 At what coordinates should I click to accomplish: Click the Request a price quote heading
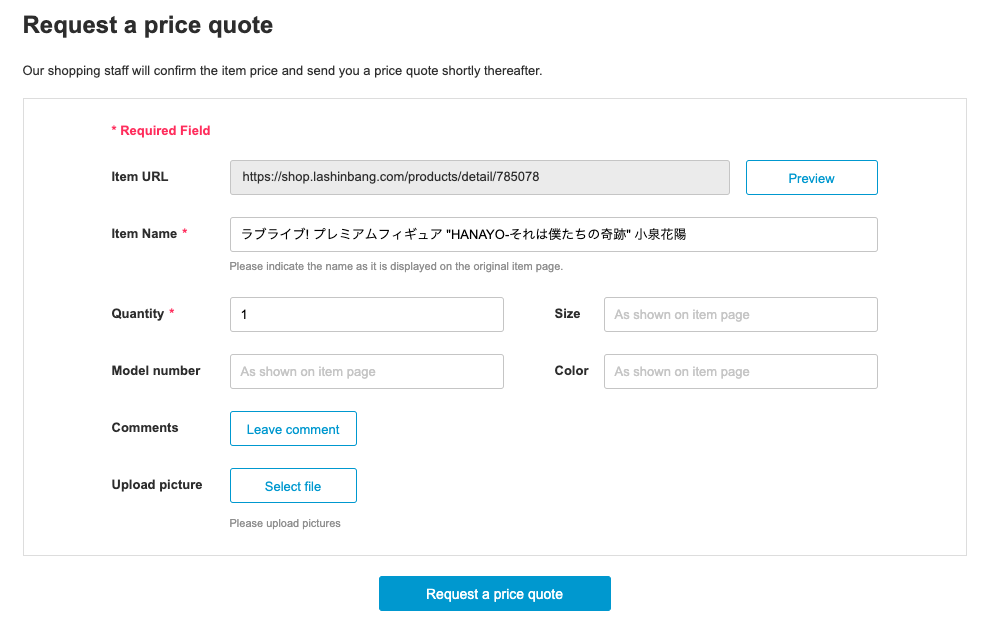[x=148, y=25]
